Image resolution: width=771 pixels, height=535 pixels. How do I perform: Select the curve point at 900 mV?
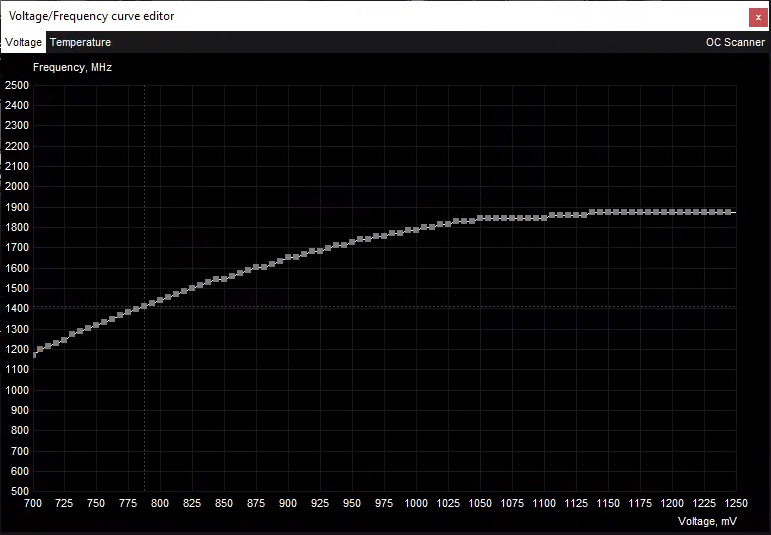pos(288,257)
